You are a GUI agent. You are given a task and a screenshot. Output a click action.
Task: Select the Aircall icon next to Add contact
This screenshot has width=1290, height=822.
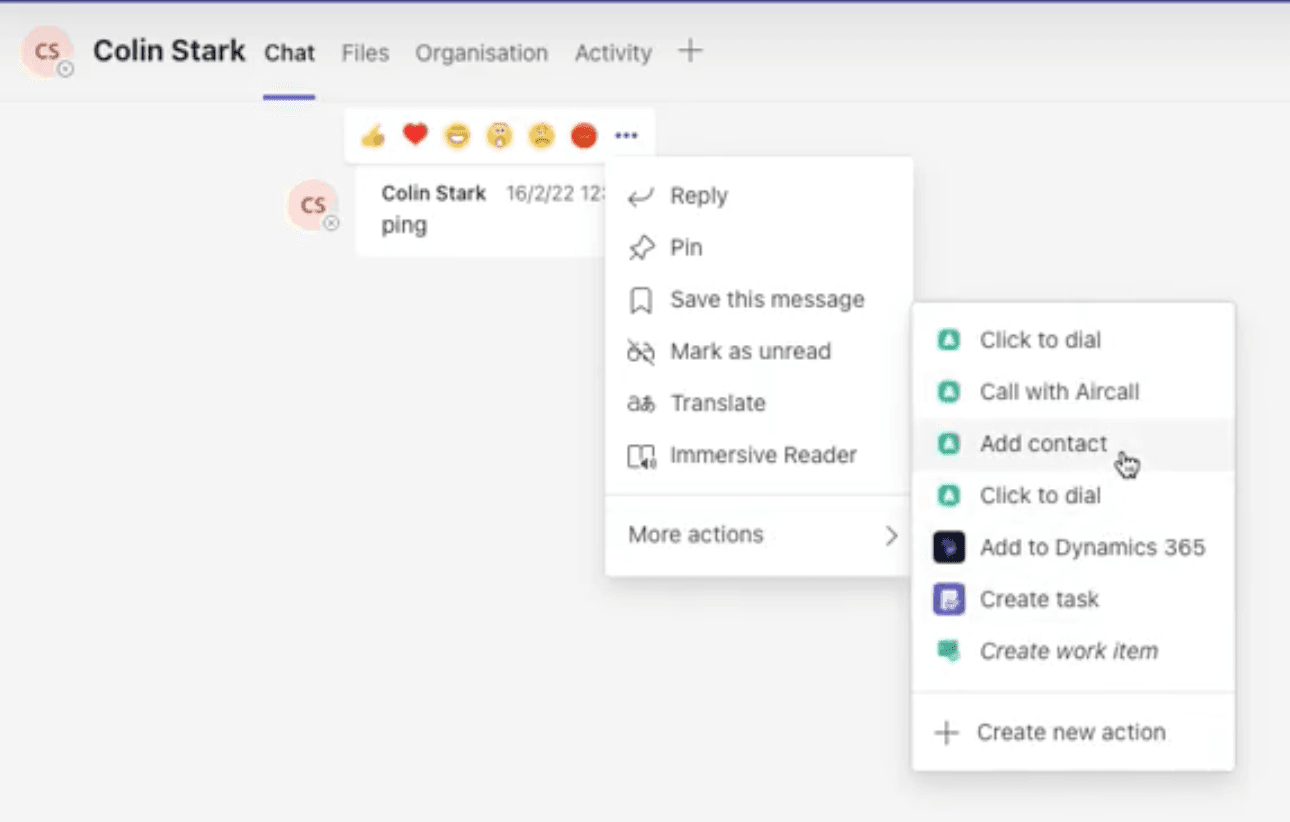948,443
